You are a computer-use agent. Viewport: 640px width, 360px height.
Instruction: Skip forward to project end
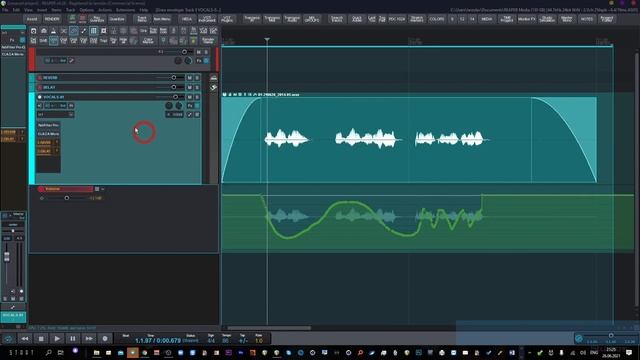tap(89, 338)
